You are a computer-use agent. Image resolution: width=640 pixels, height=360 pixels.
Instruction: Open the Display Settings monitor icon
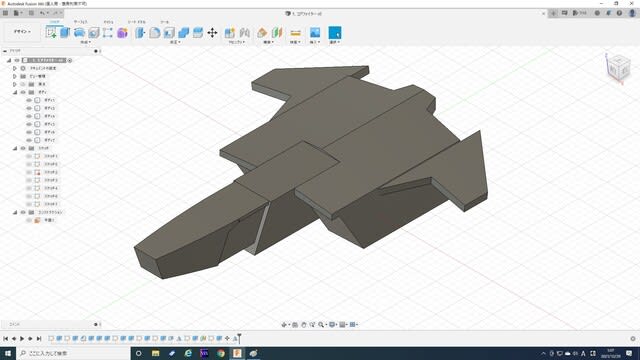[332, 324]
